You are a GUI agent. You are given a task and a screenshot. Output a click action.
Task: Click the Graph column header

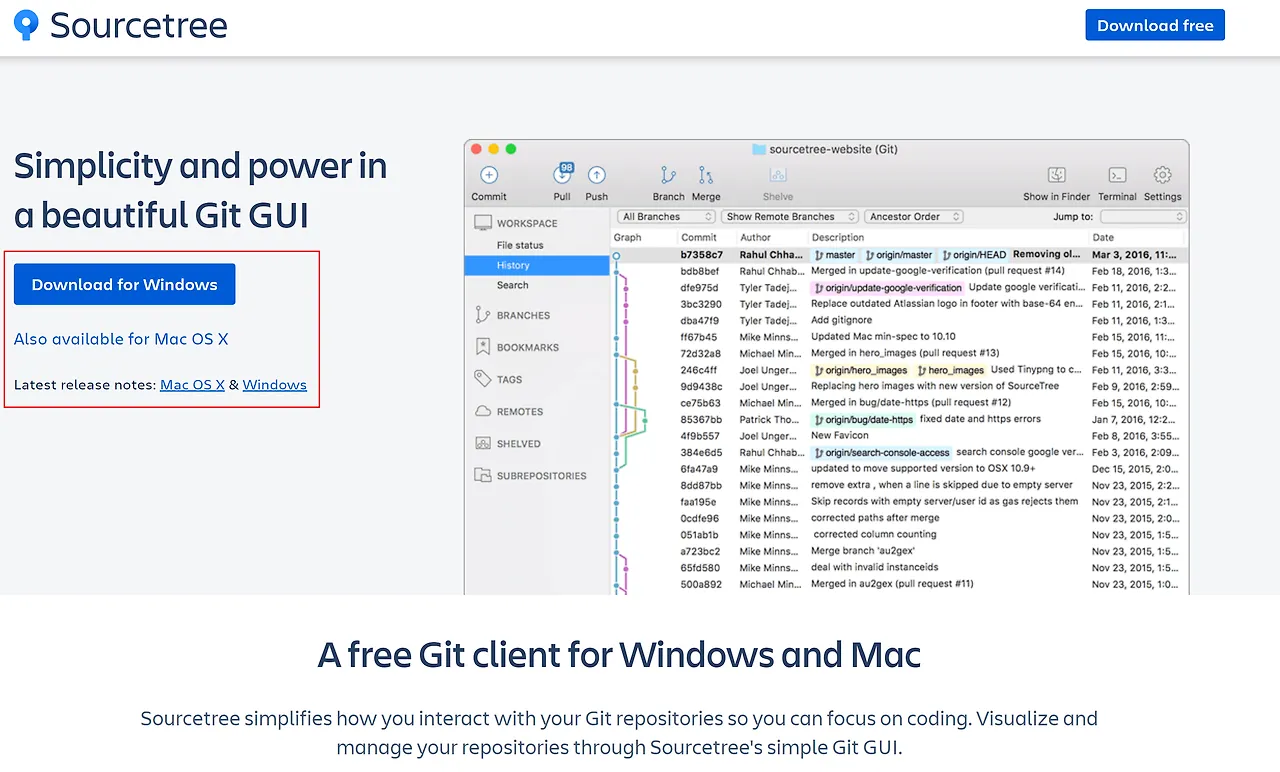pyautogui.click(x=628, y=237)
